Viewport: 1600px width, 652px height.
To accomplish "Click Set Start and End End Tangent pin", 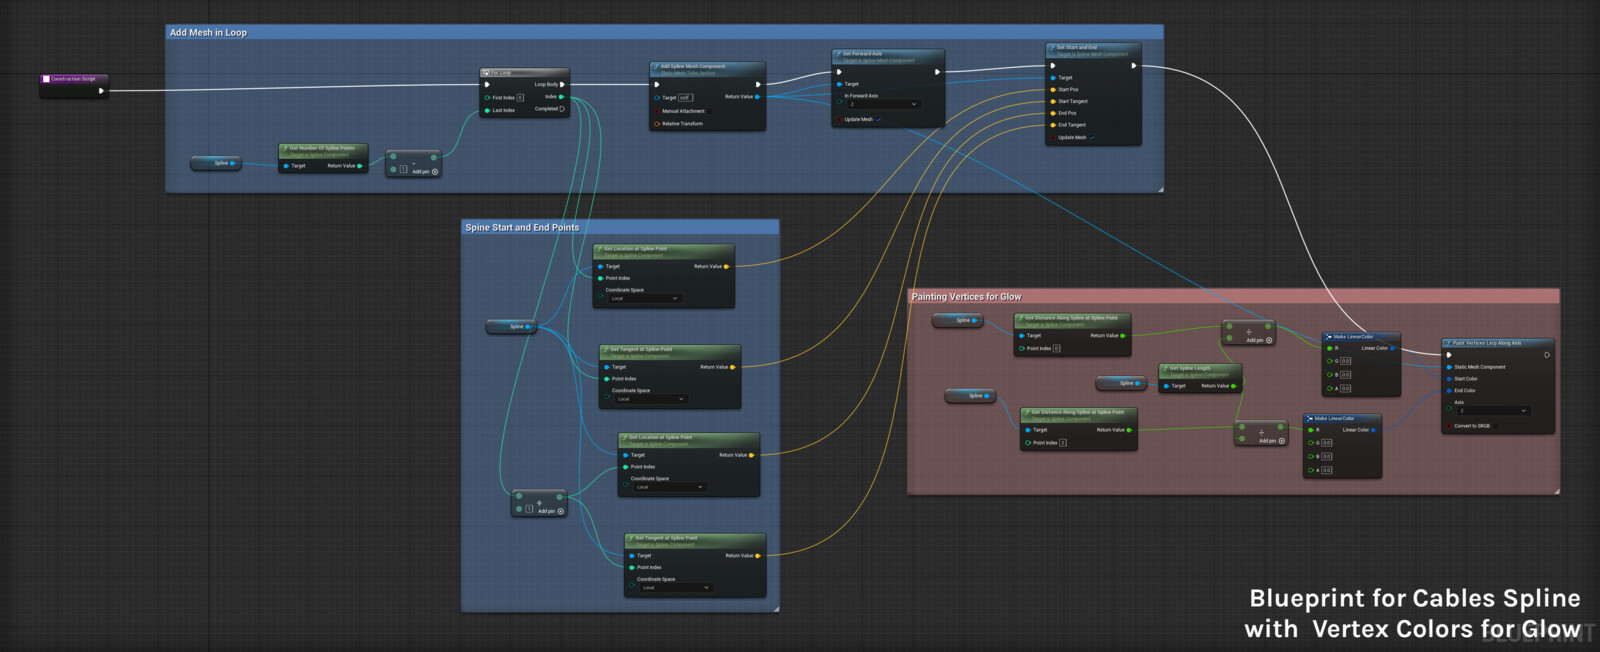I will (1053, 126).
